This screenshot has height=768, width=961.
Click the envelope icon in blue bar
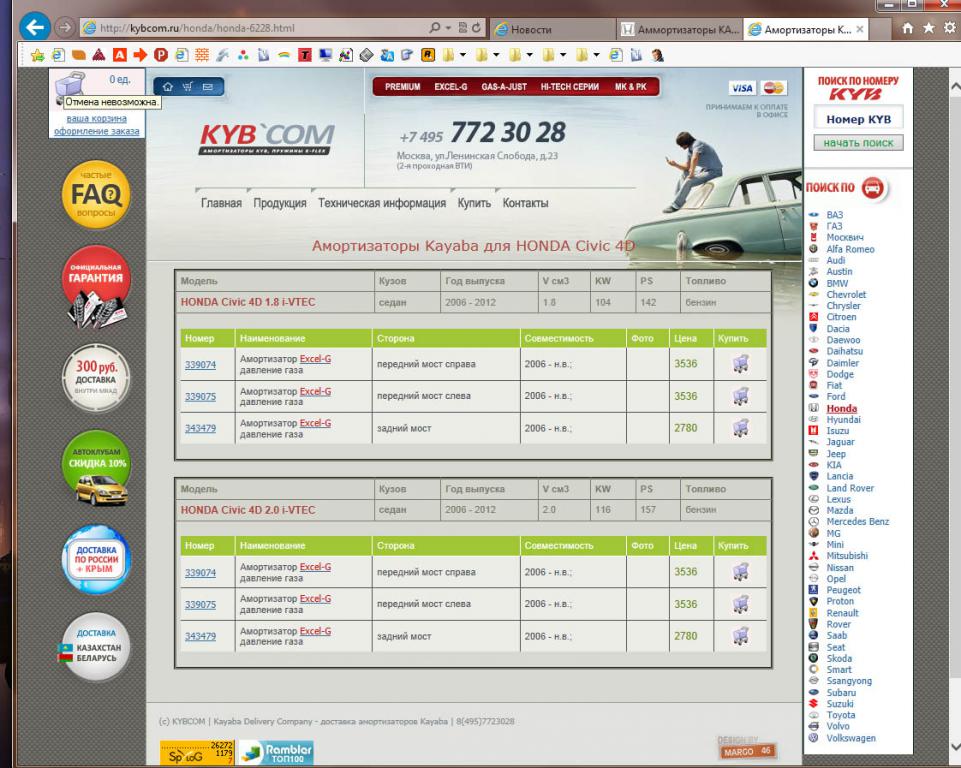(x=208, y=86)
